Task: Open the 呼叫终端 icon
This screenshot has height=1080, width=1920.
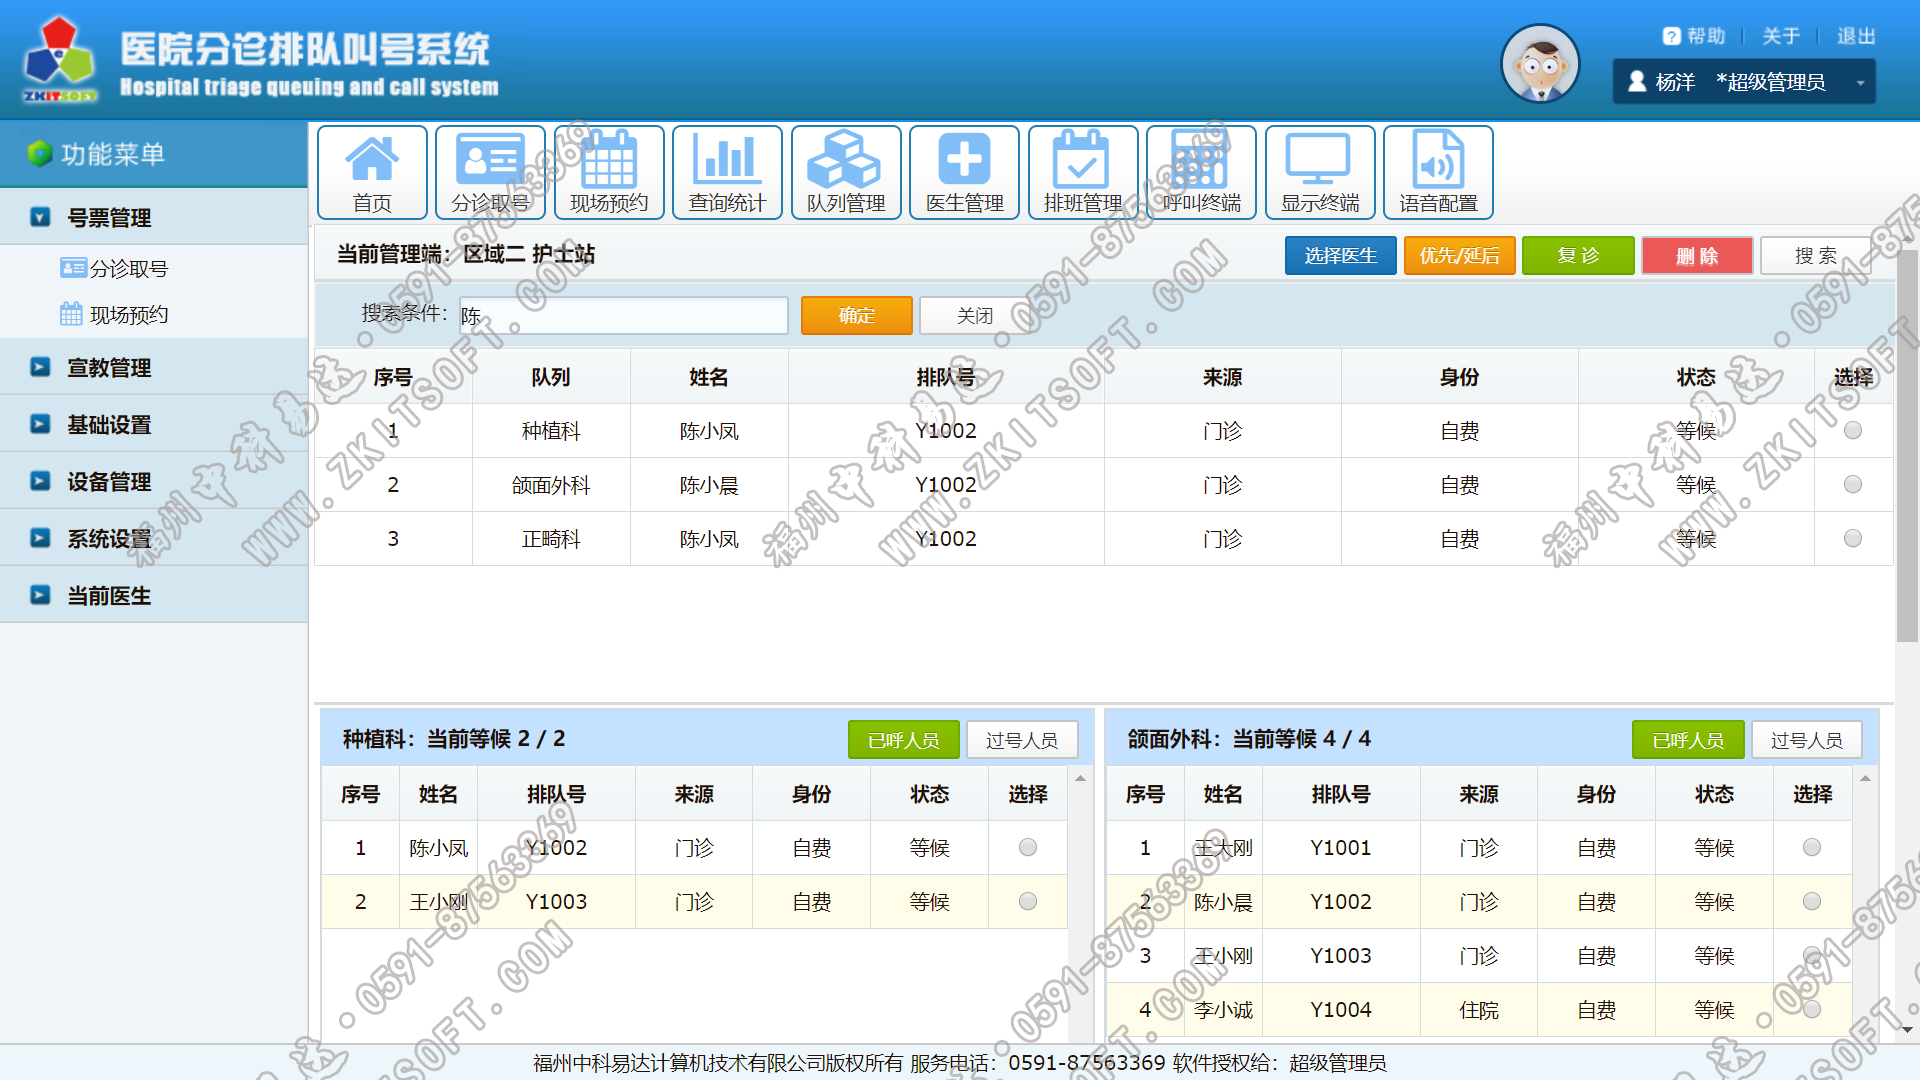Action: (1201, 171)
